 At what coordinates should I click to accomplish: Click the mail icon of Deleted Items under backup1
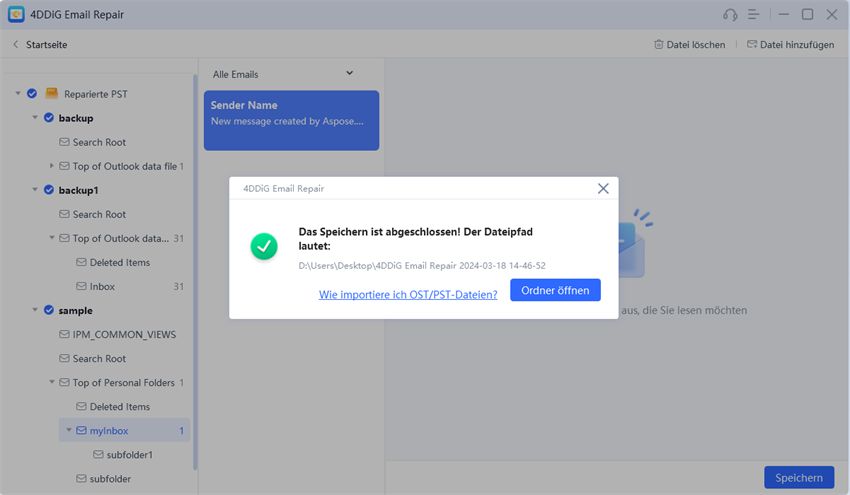pyautogui.click(x=81, y=262)
